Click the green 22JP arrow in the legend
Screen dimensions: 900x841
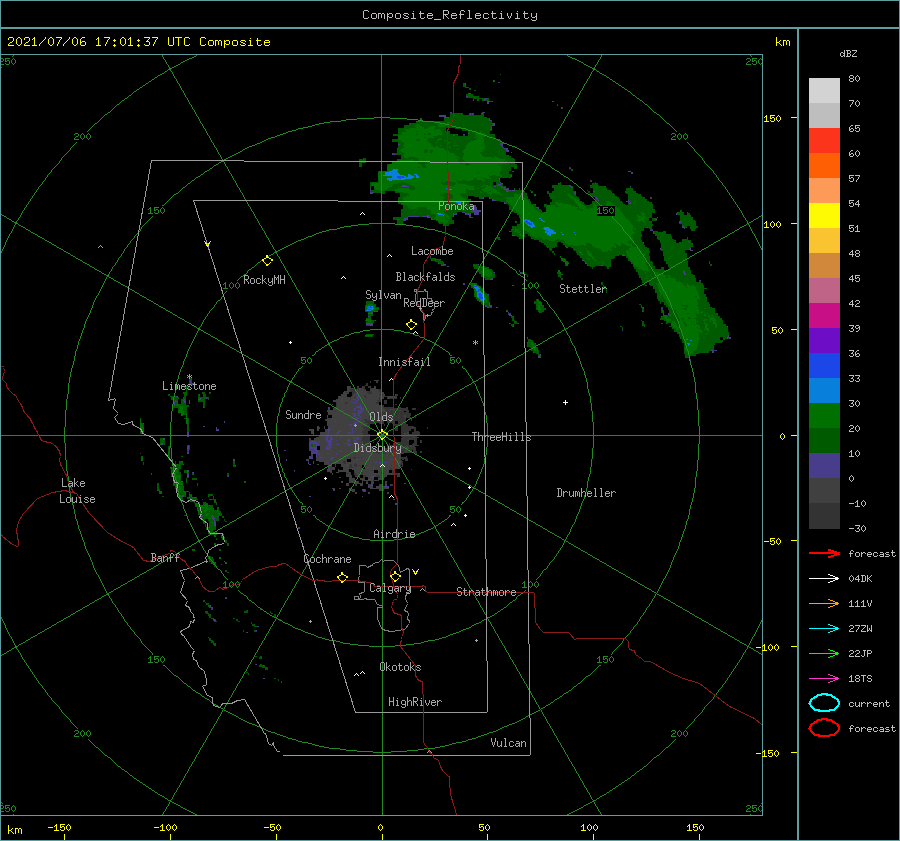[824, 653]
